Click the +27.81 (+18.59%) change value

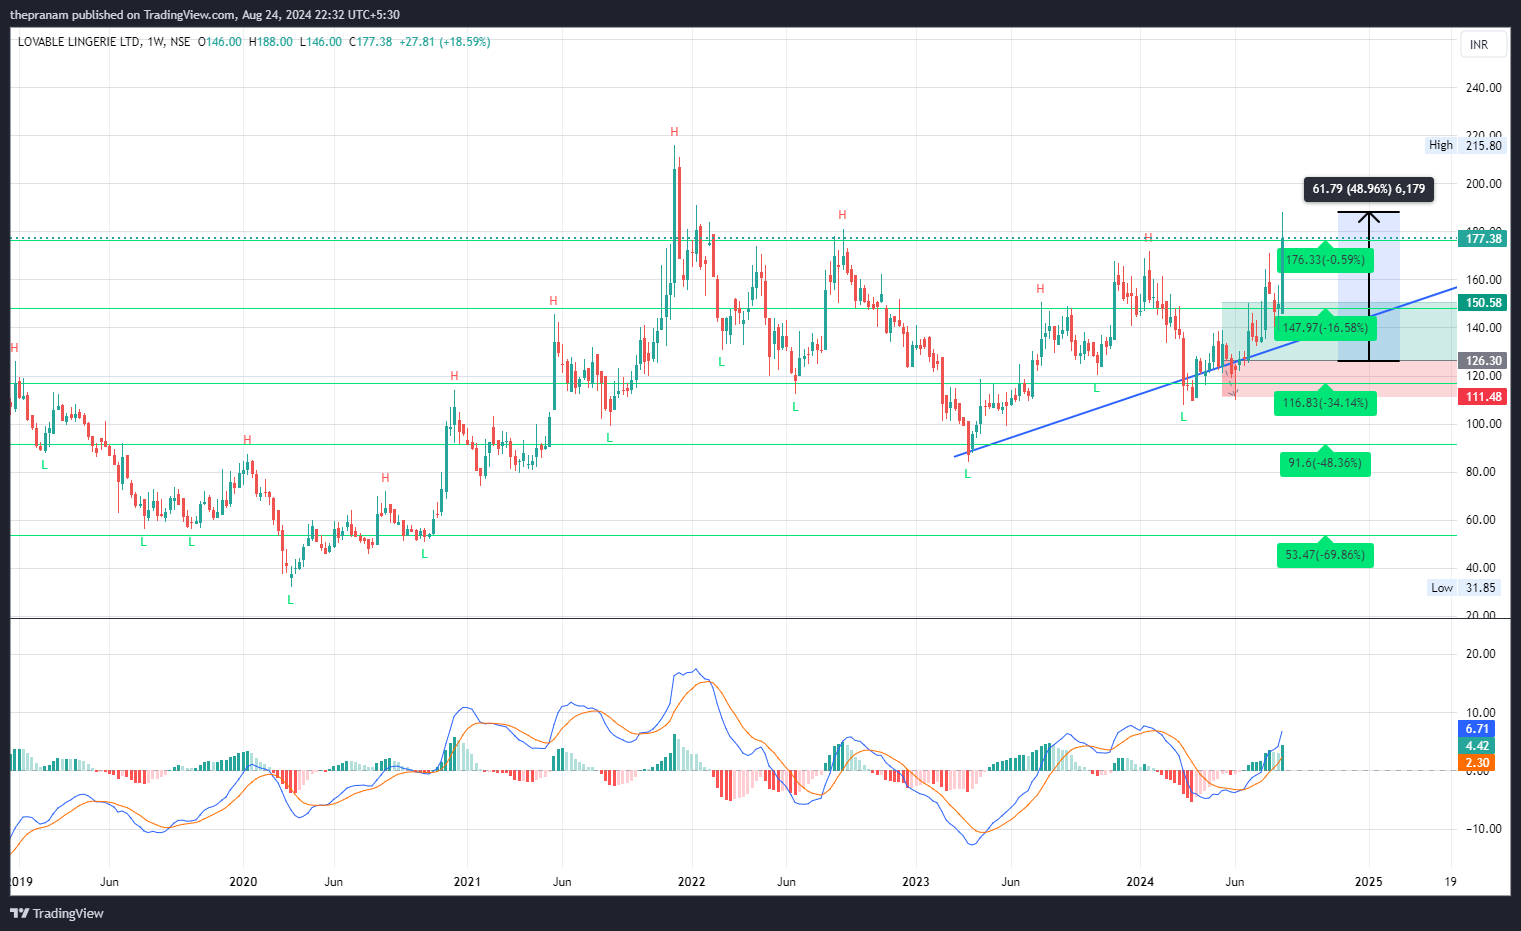coord(445,42)
